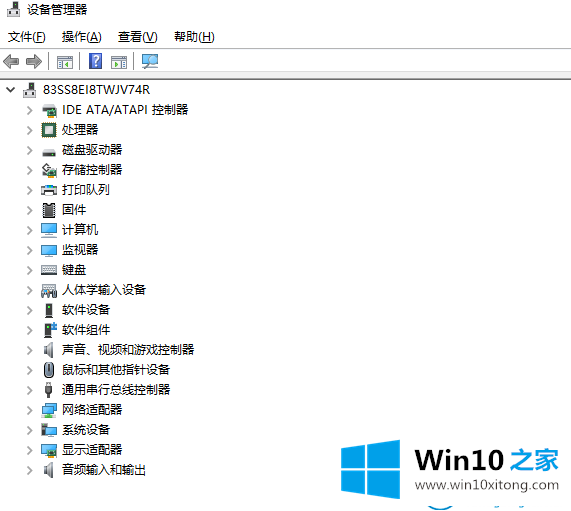Image resolution: width=571 pixels, height=511 pixels.
Task: Click the USB icon for 通用串行总线控制器
Action: 48,390
